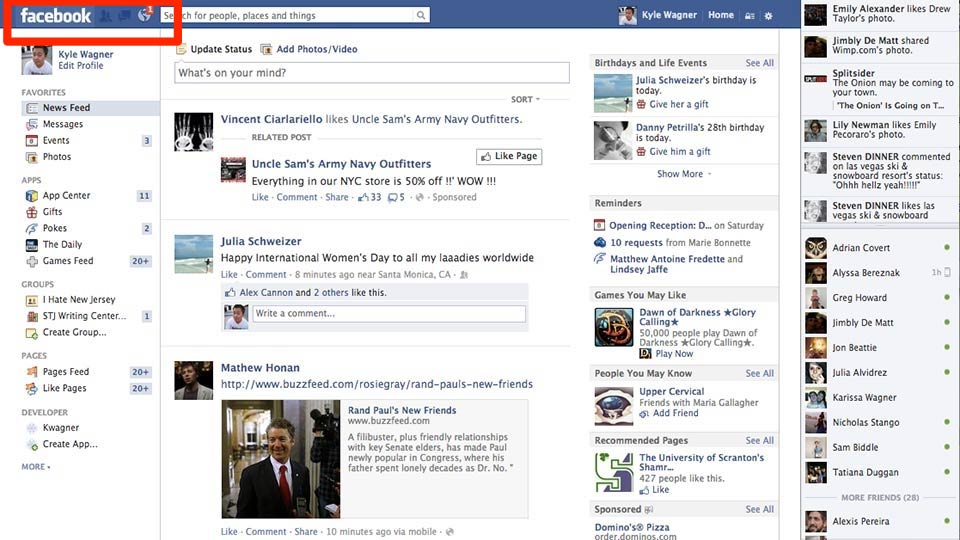This screenshot has height=540, width=960.
Task: Like Julia Schweizer's Women's Day post
Action: (x=229, y=275)
